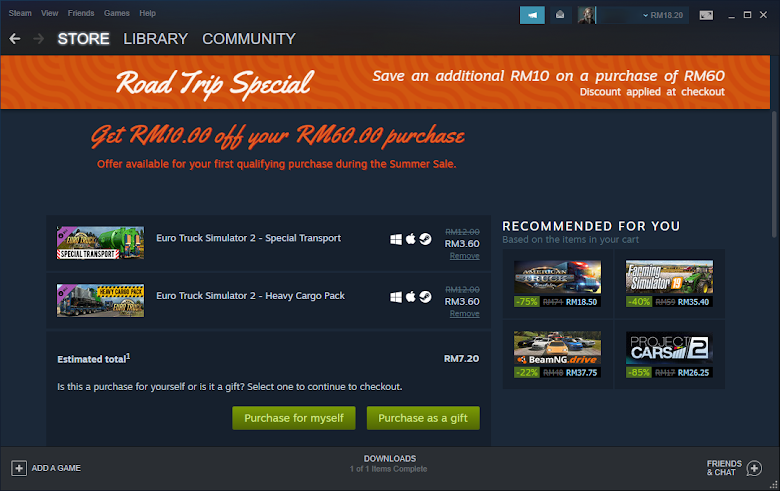The width and height of the screenshot is (780, 491).
Task: Click SteamOS icon for Special Transport
Action: pos(425,239)
